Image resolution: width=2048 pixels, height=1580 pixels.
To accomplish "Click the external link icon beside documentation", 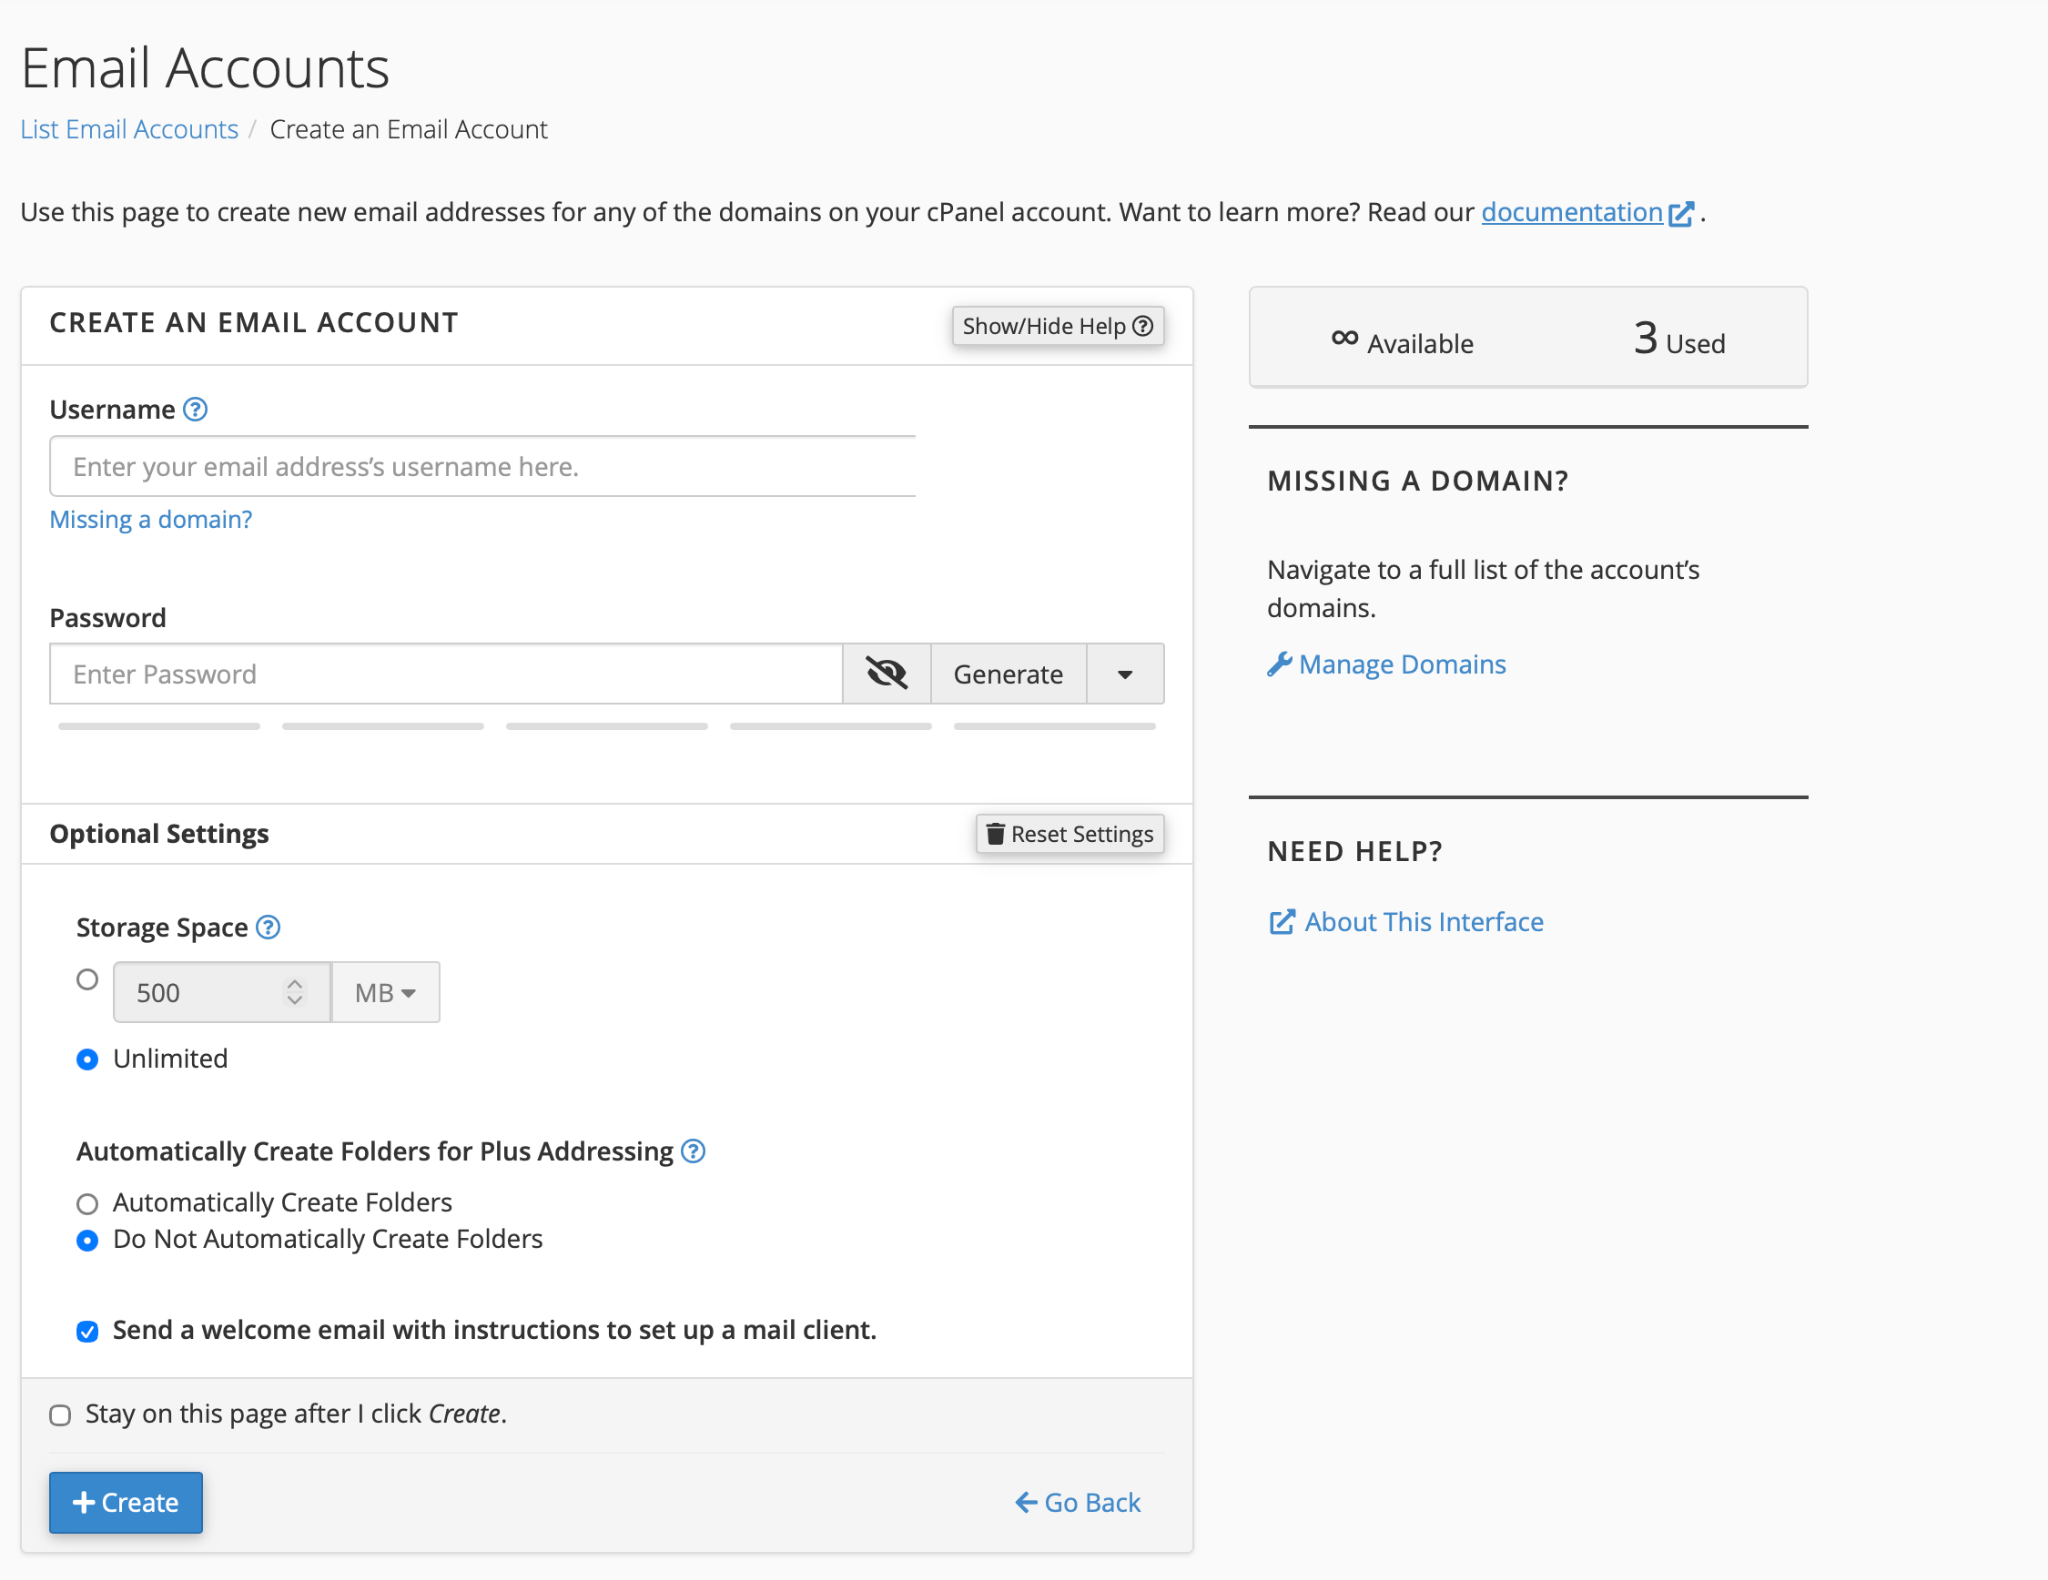I will click(1681, 213).
